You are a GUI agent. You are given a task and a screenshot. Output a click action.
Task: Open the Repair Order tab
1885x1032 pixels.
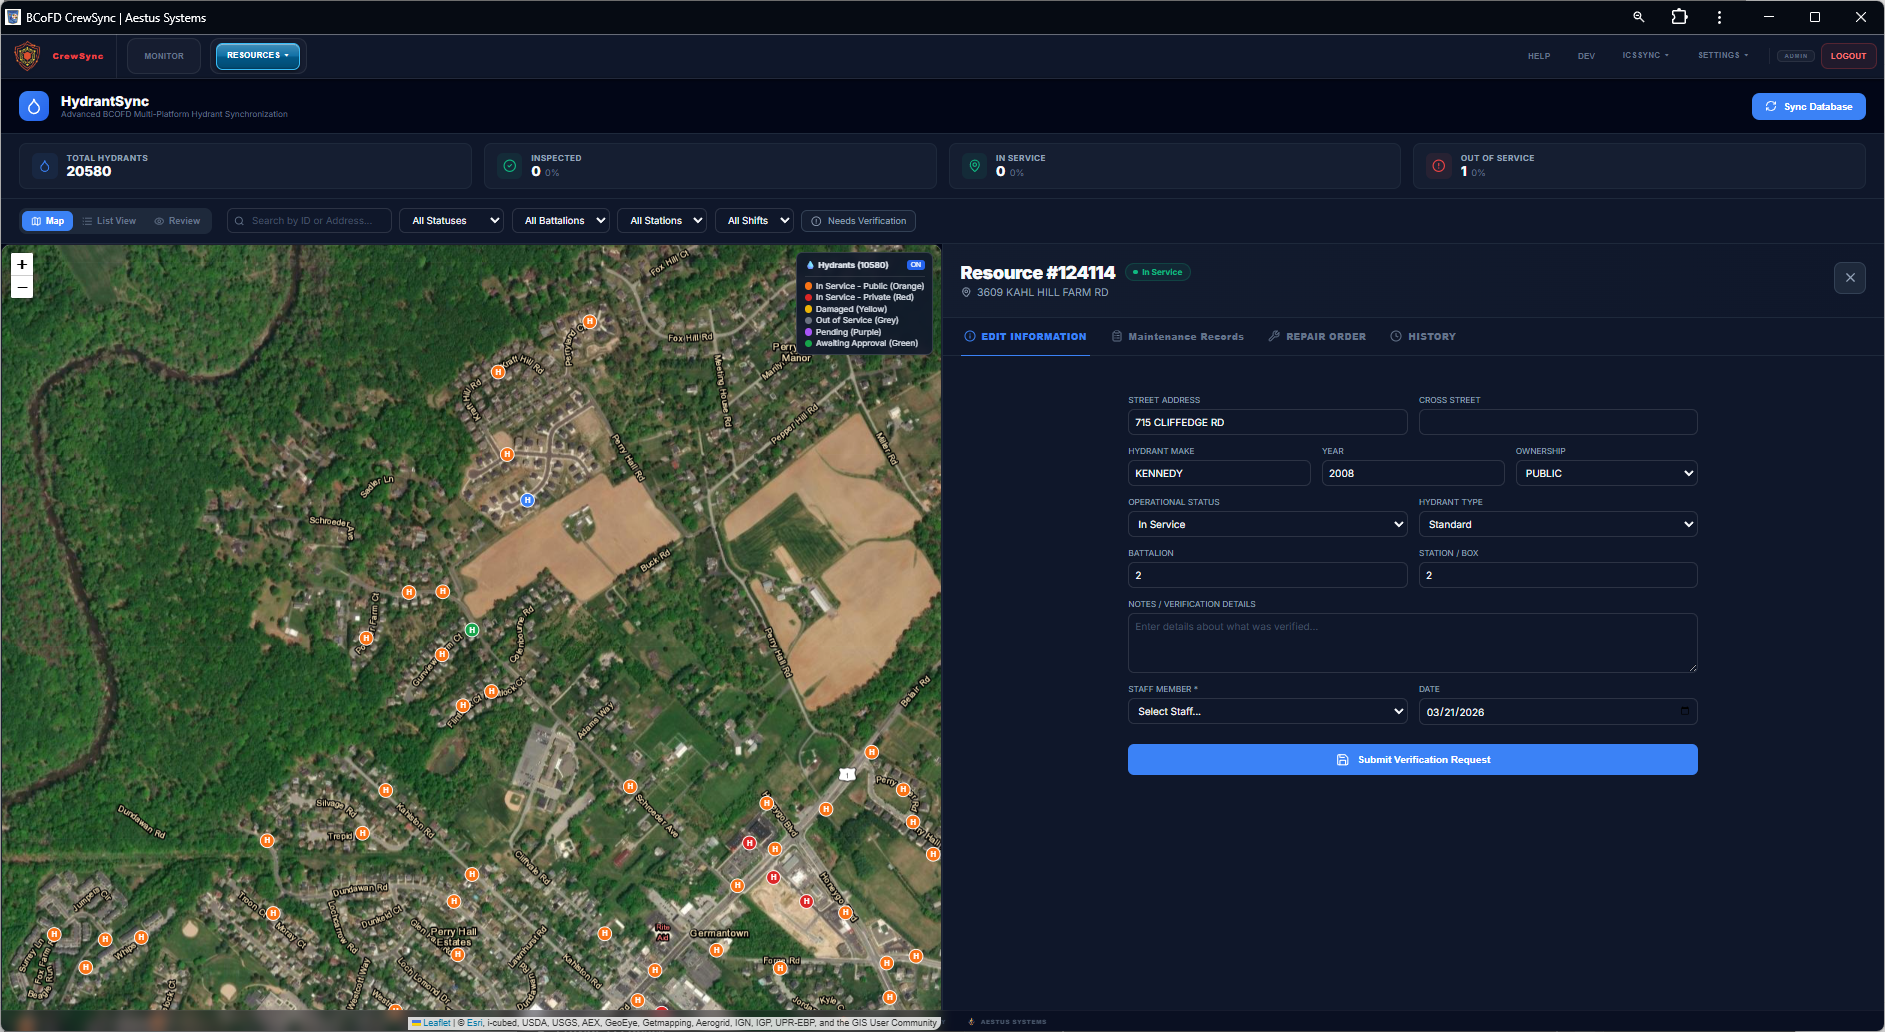click(1316, 337)
